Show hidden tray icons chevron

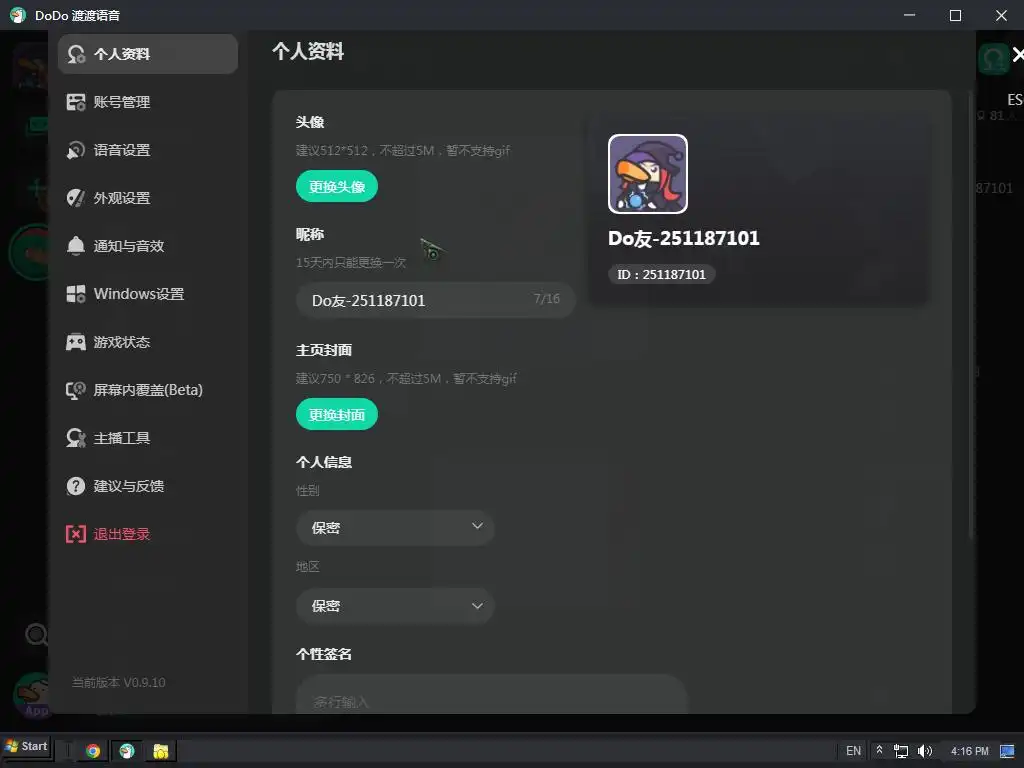(879, 750)
